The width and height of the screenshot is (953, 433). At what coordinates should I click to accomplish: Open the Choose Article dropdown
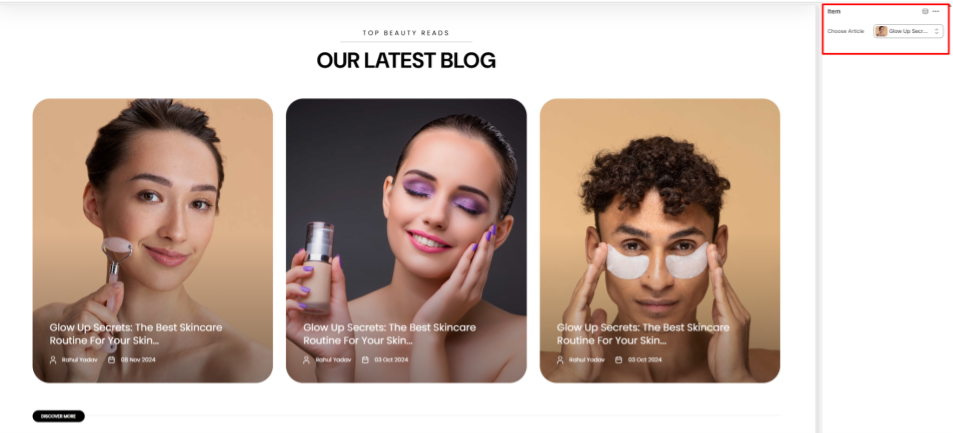click(908, 31)
